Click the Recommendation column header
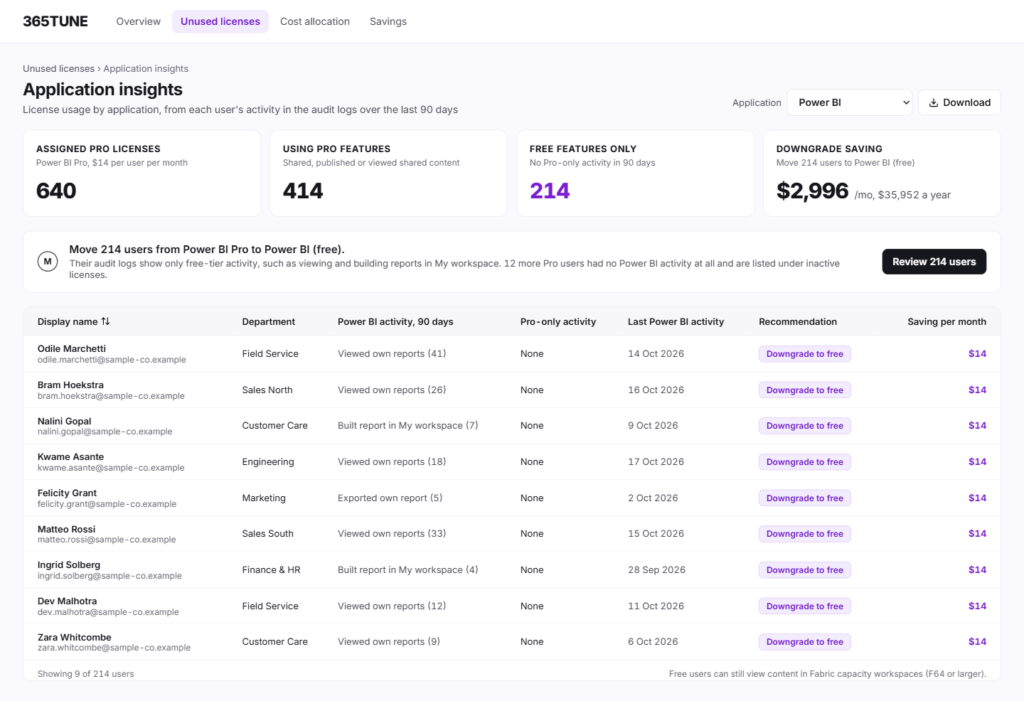This screenshot has height=701, width=1024. [x=797, y=321]
